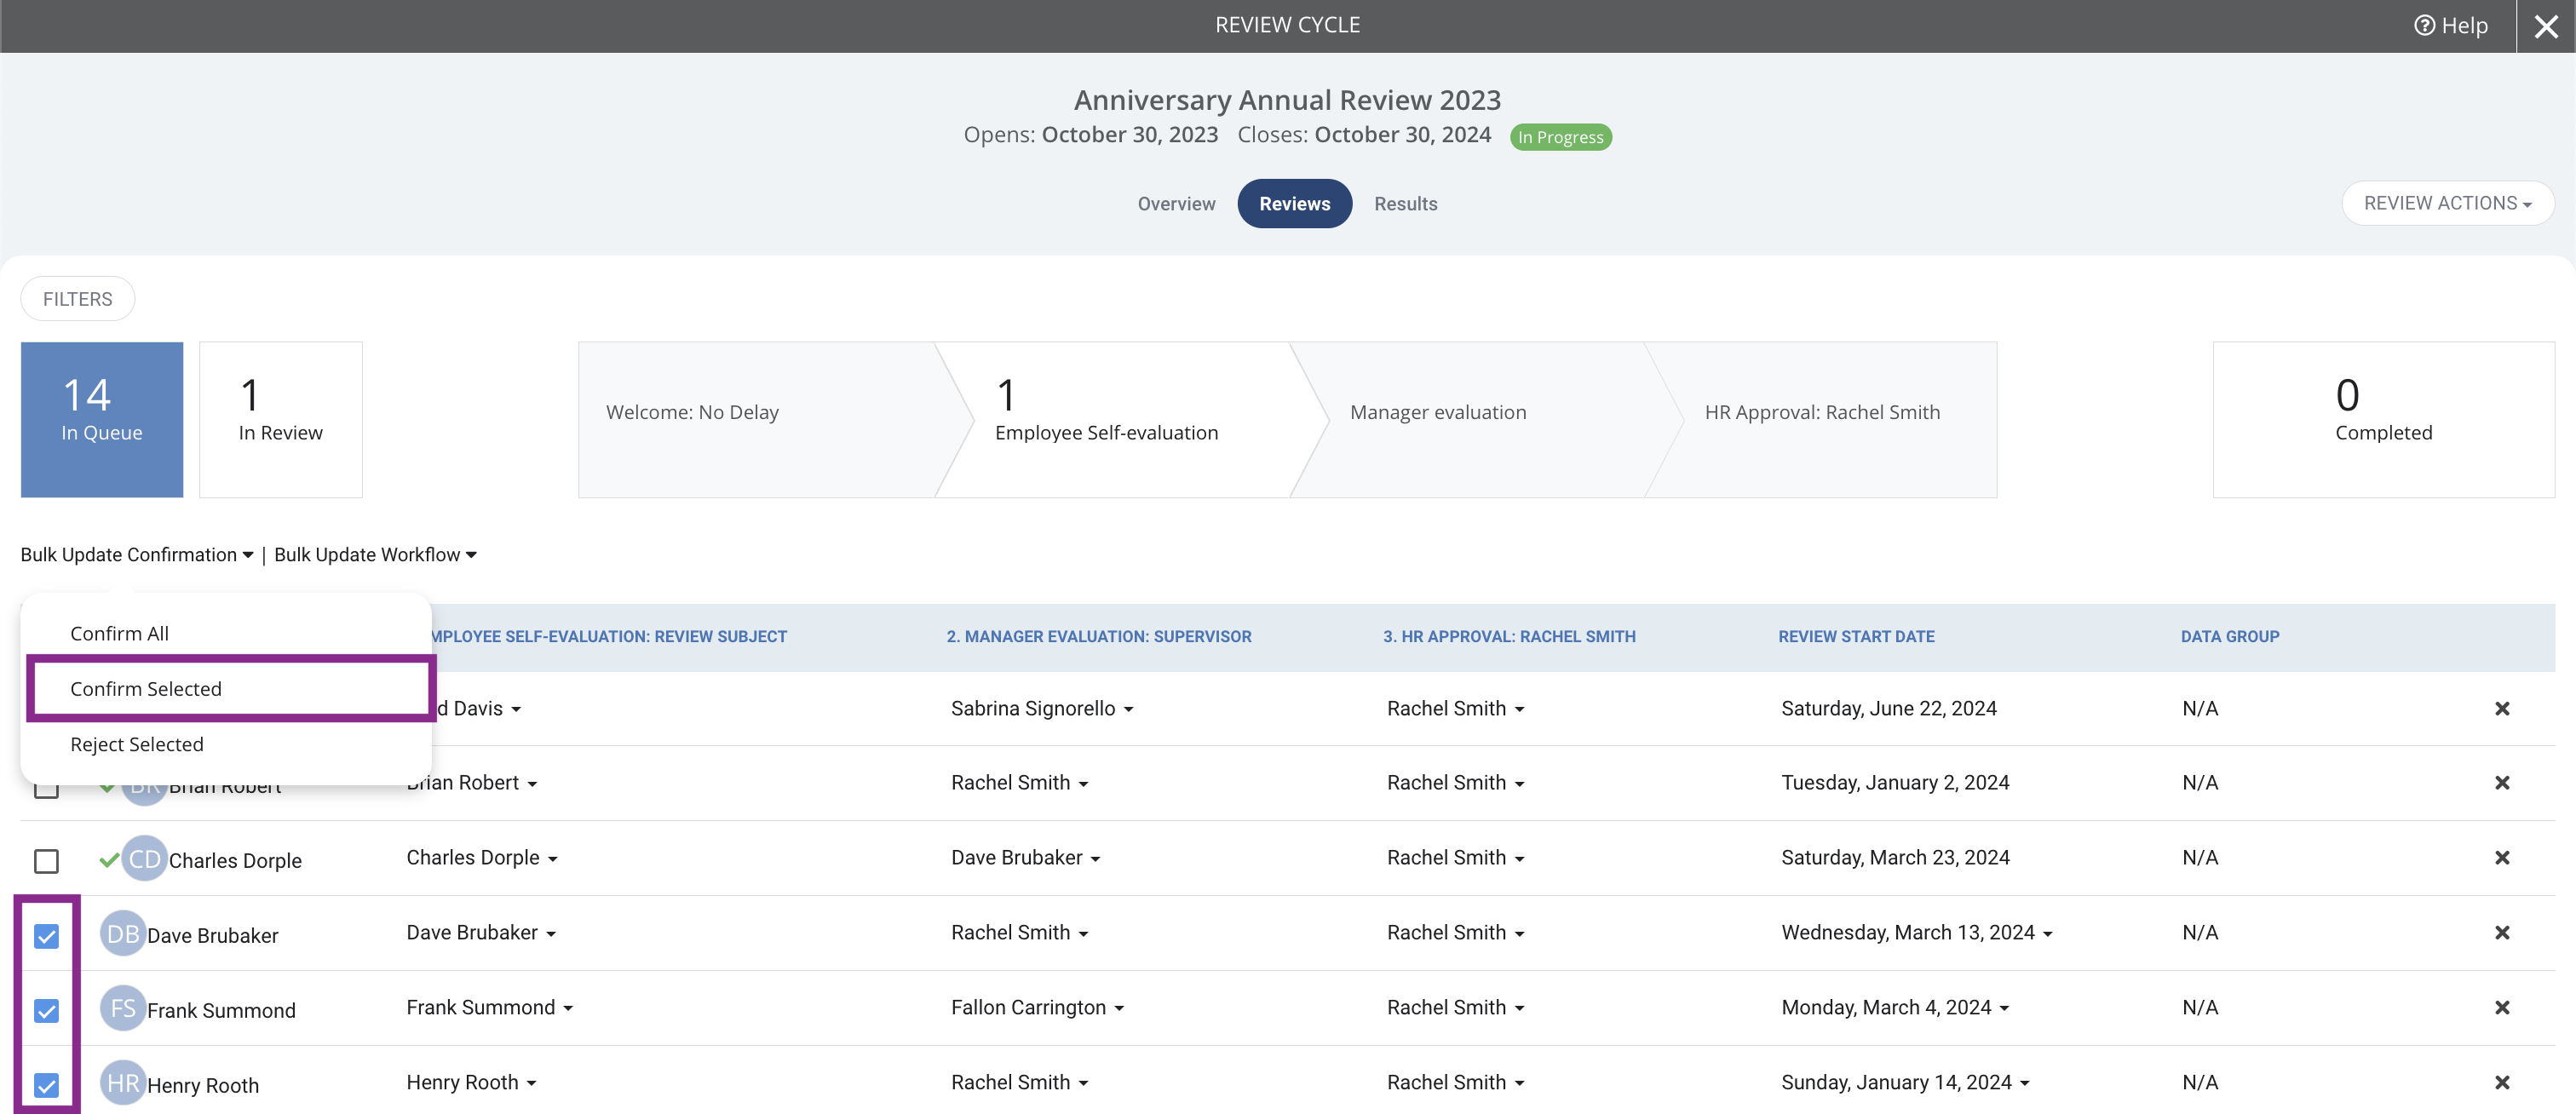Image resolution: width=2576 pixels, height=1114 pixels.
Task: Open Henry Rooth review subject dropdown
Action: pyautogui.click(x=471, y=1083)
